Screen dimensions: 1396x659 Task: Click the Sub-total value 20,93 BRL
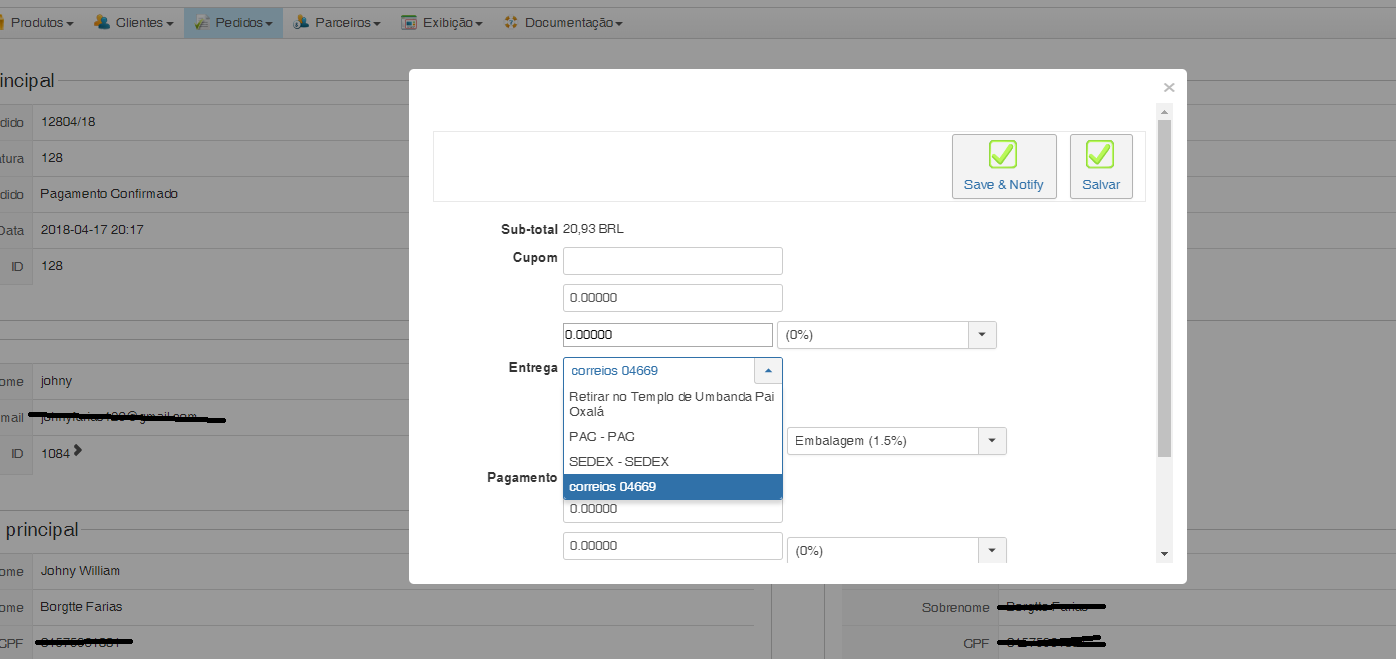[593, 229]
